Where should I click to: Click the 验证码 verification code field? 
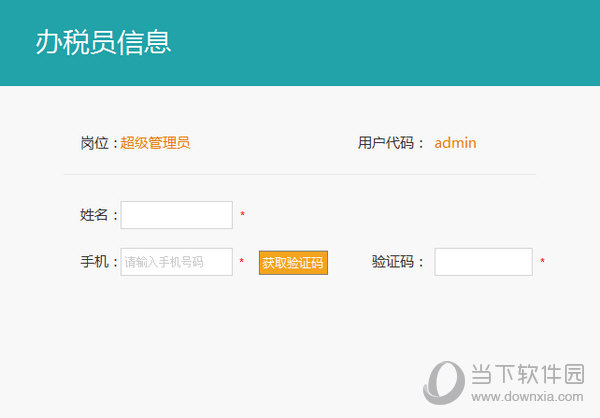point(483,262)
